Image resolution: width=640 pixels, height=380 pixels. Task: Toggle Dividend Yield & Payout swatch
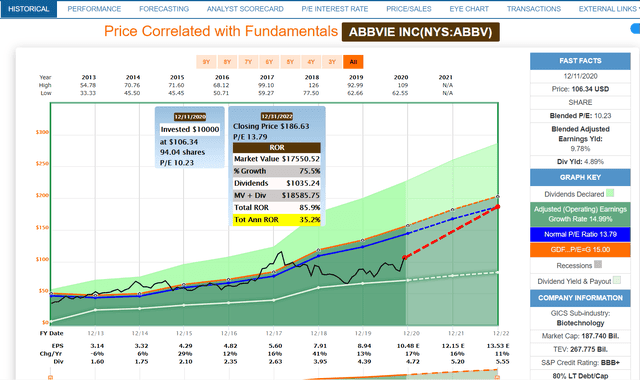[x=617, y=280]
